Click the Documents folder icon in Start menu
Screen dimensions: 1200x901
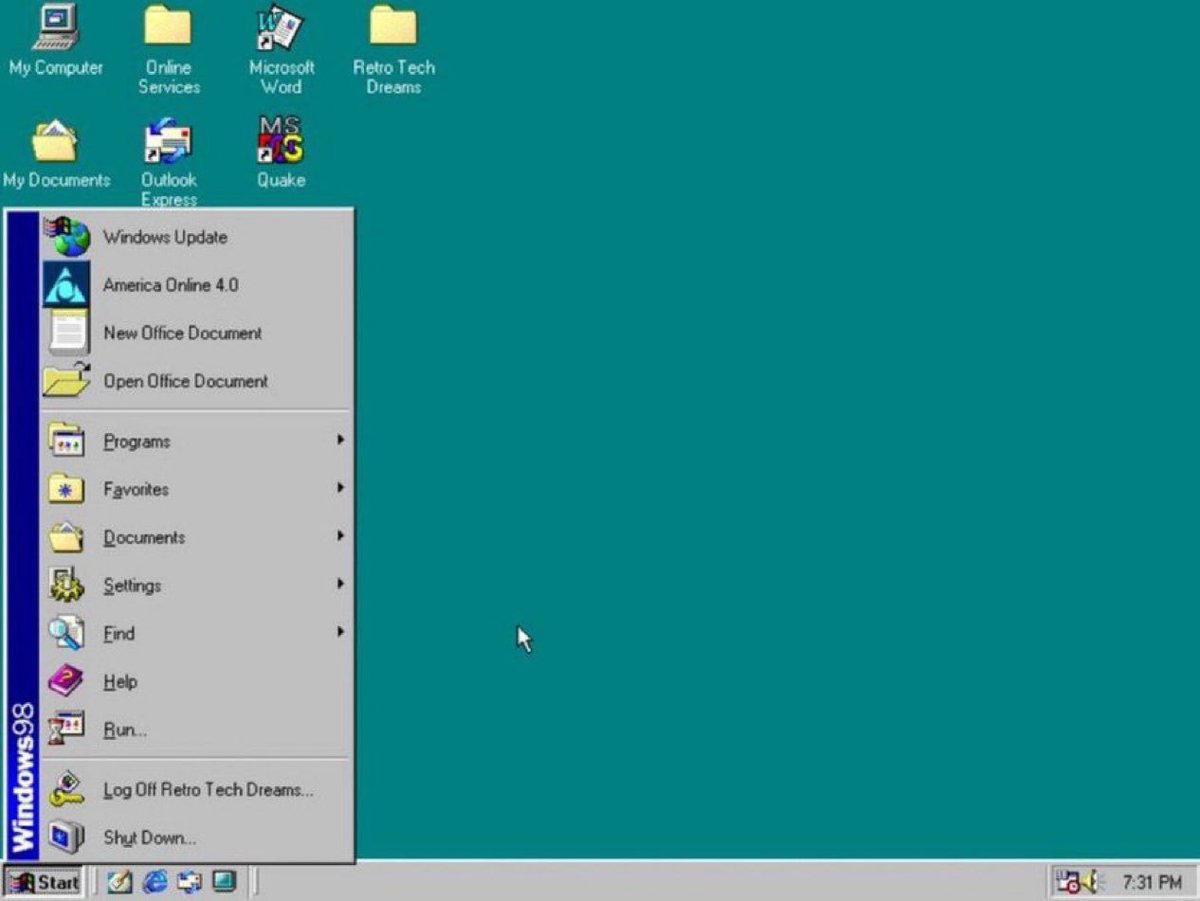coord(67,537)
